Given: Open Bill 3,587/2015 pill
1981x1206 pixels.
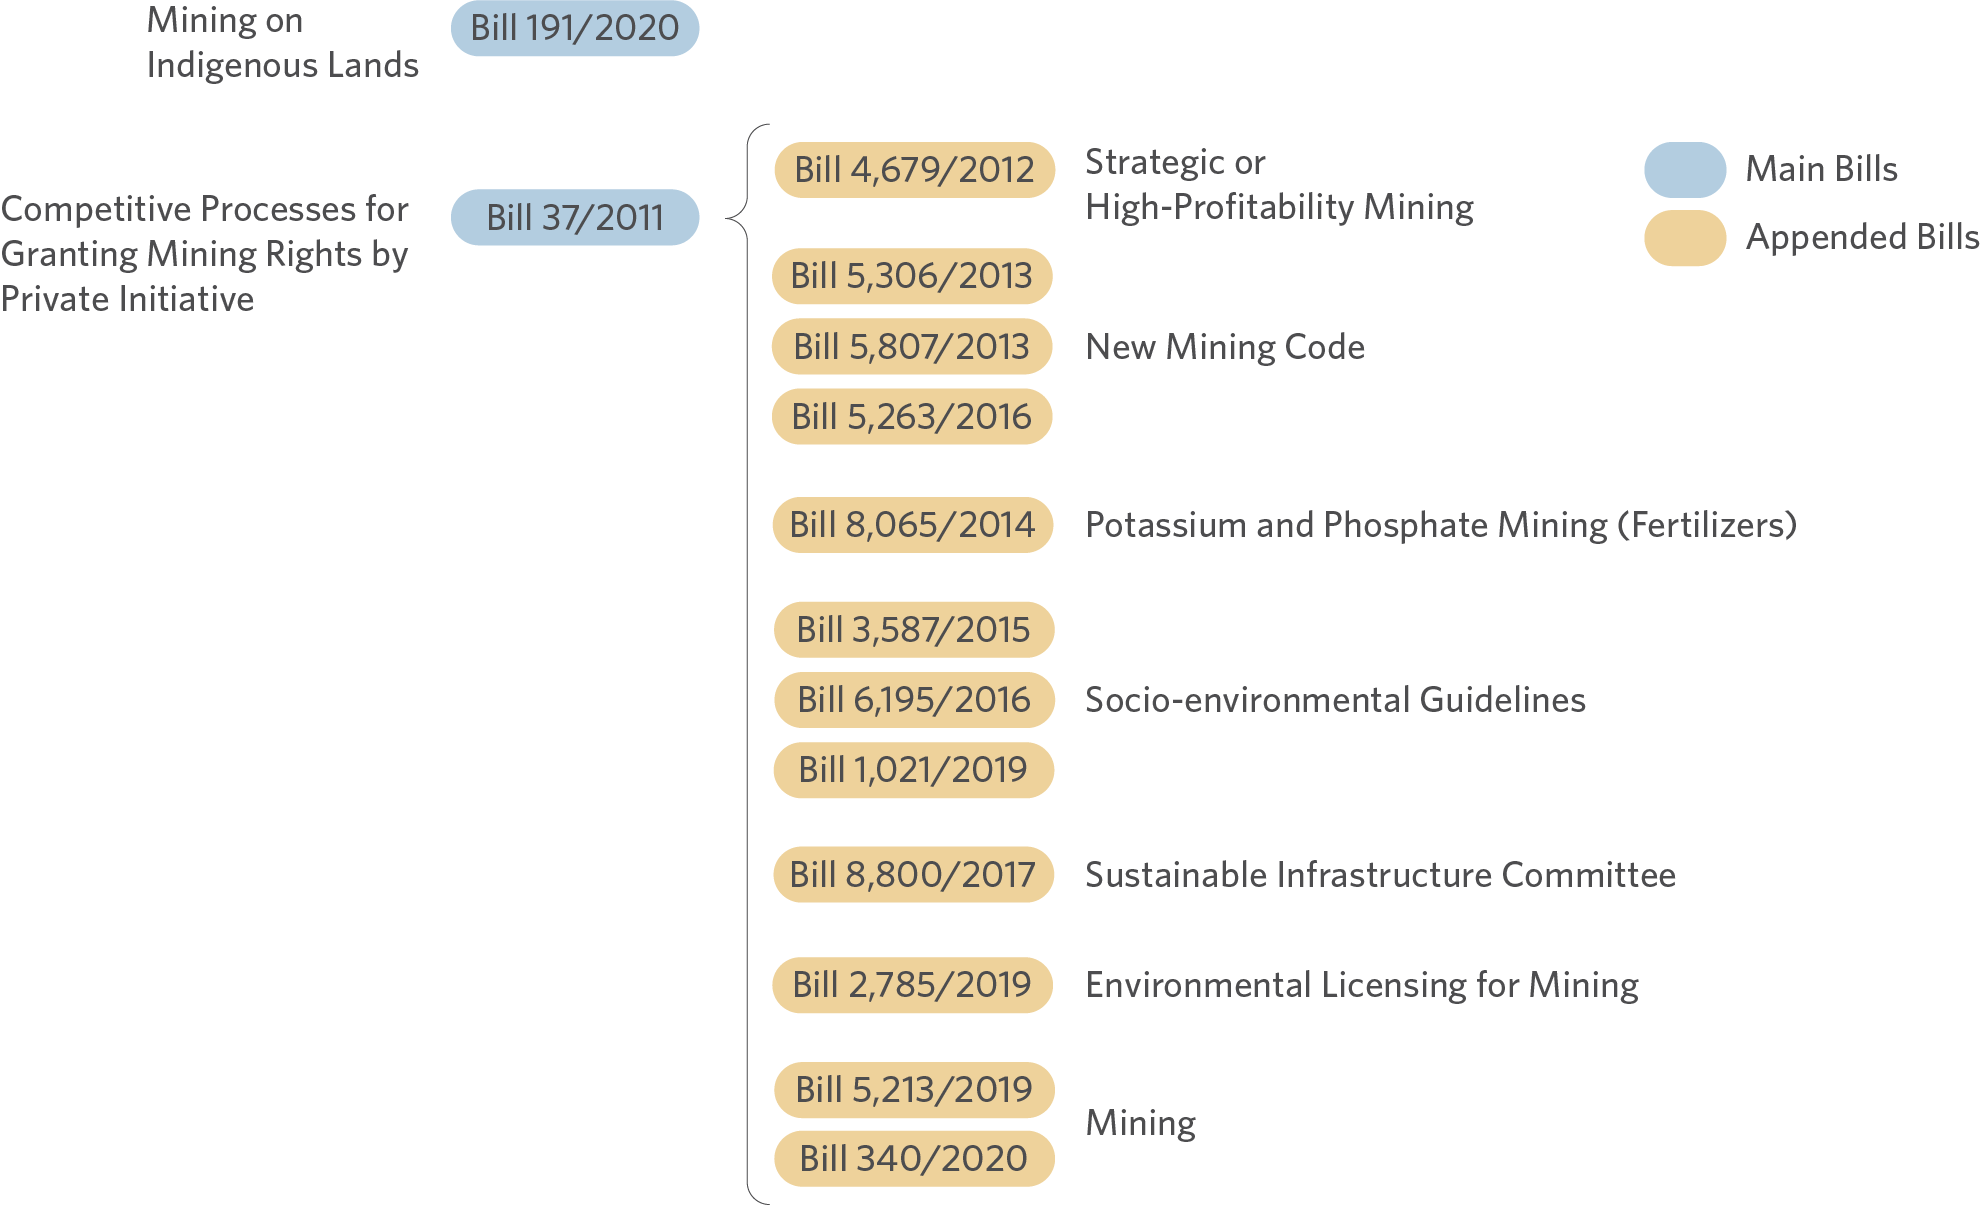Looking at the screenshot, I should (x=914, y=630).
